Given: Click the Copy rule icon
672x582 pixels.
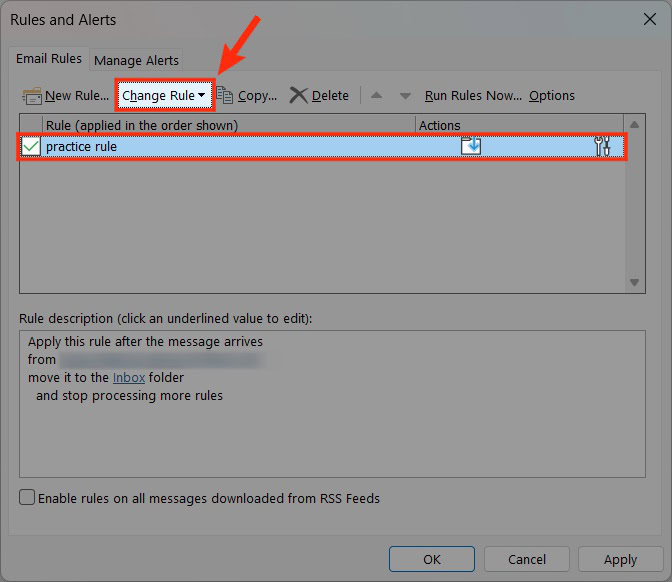Looking at the screenshot, I should pos(225,95).
